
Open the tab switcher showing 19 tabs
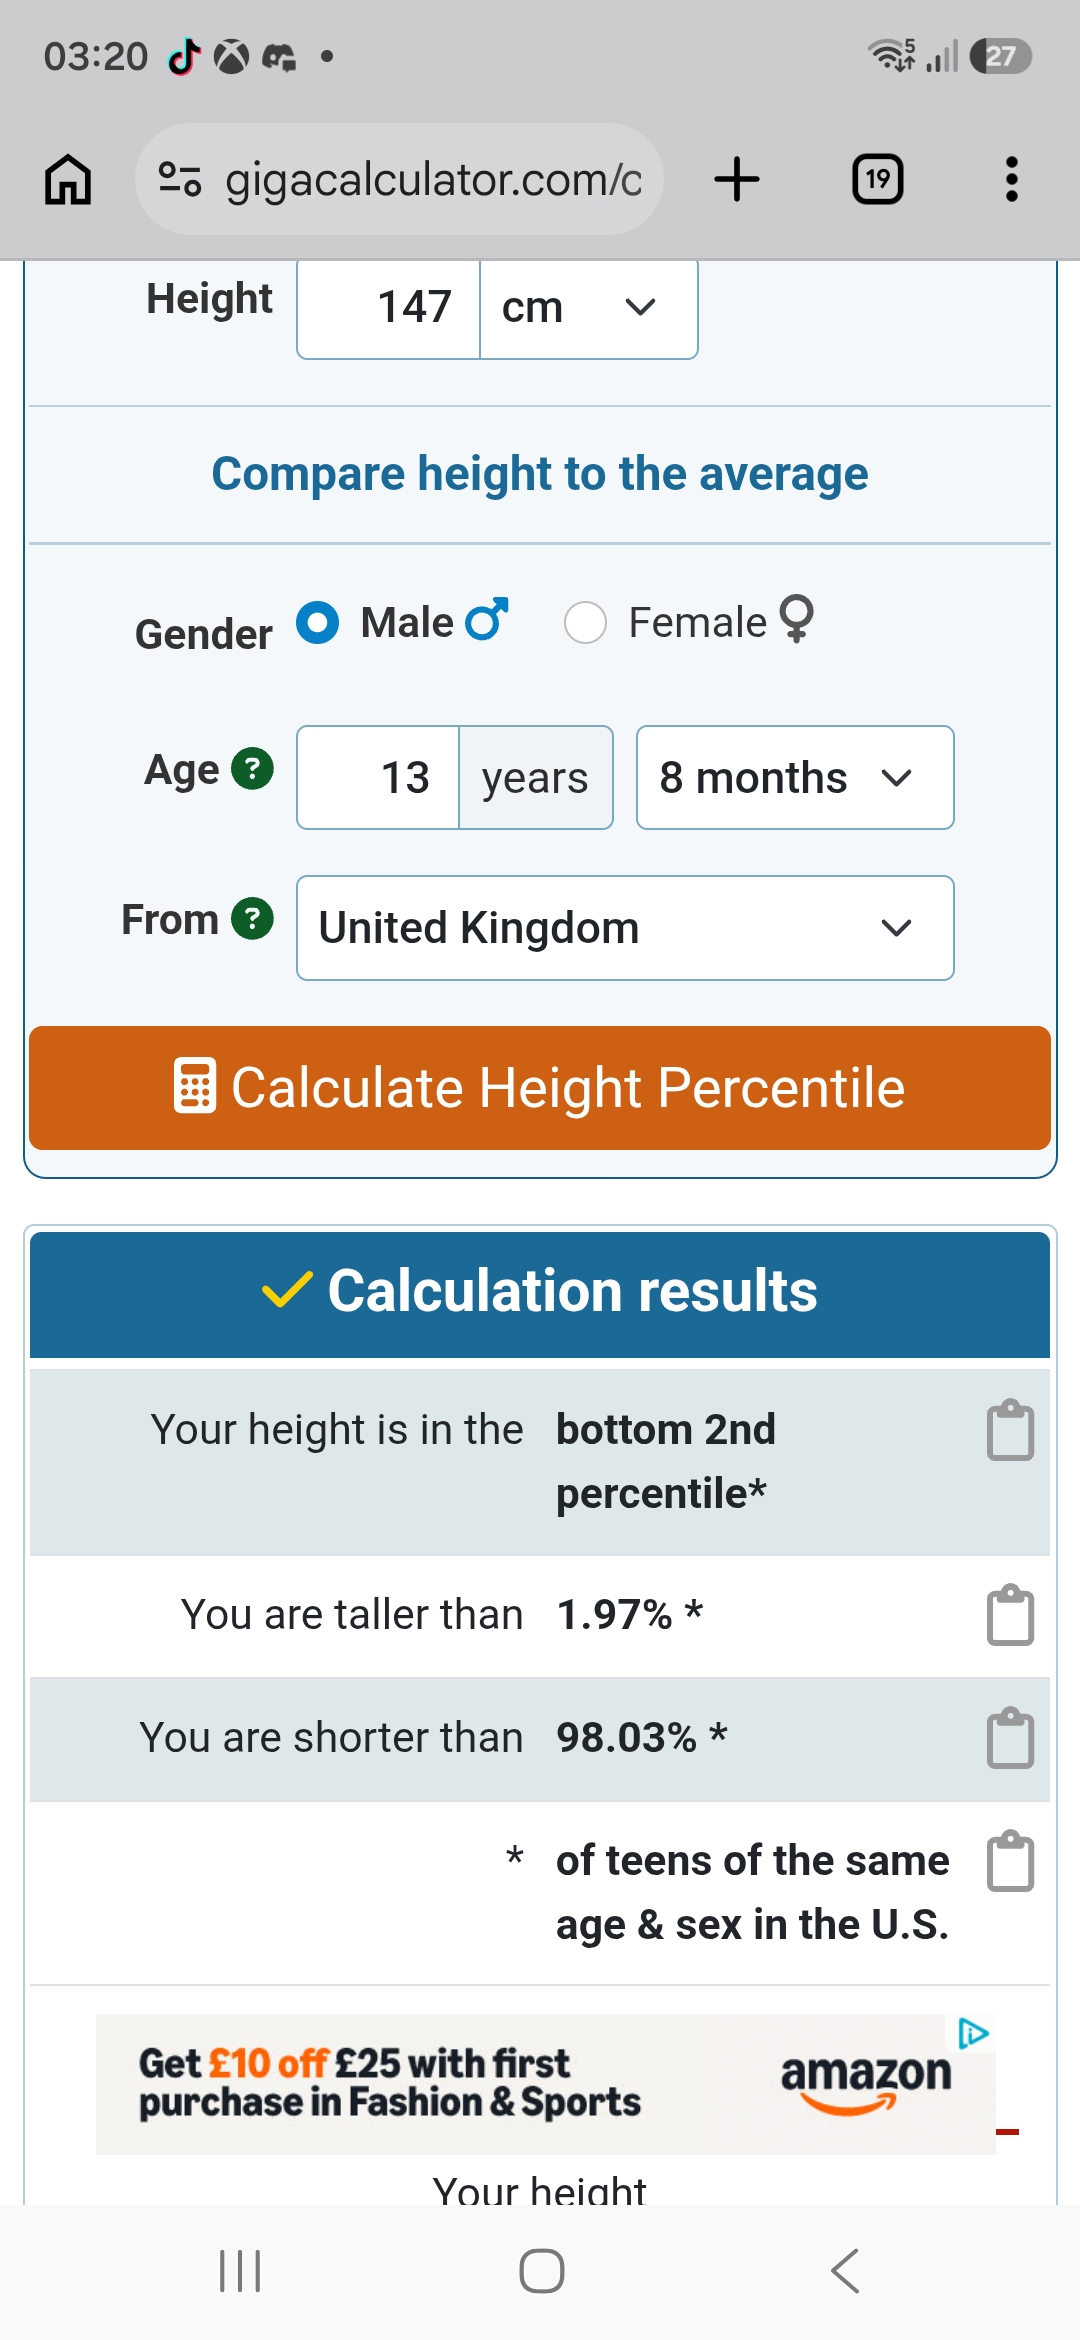(x=877, y=180)
